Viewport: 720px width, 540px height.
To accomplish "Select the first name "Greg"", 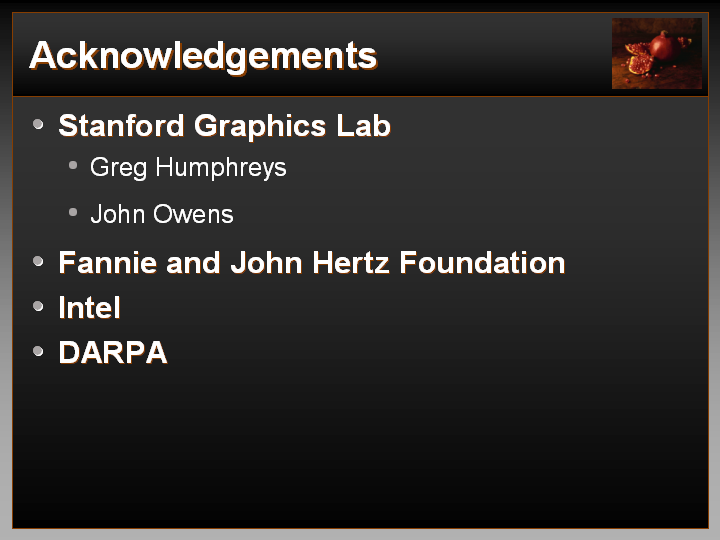I will [117, 168].
